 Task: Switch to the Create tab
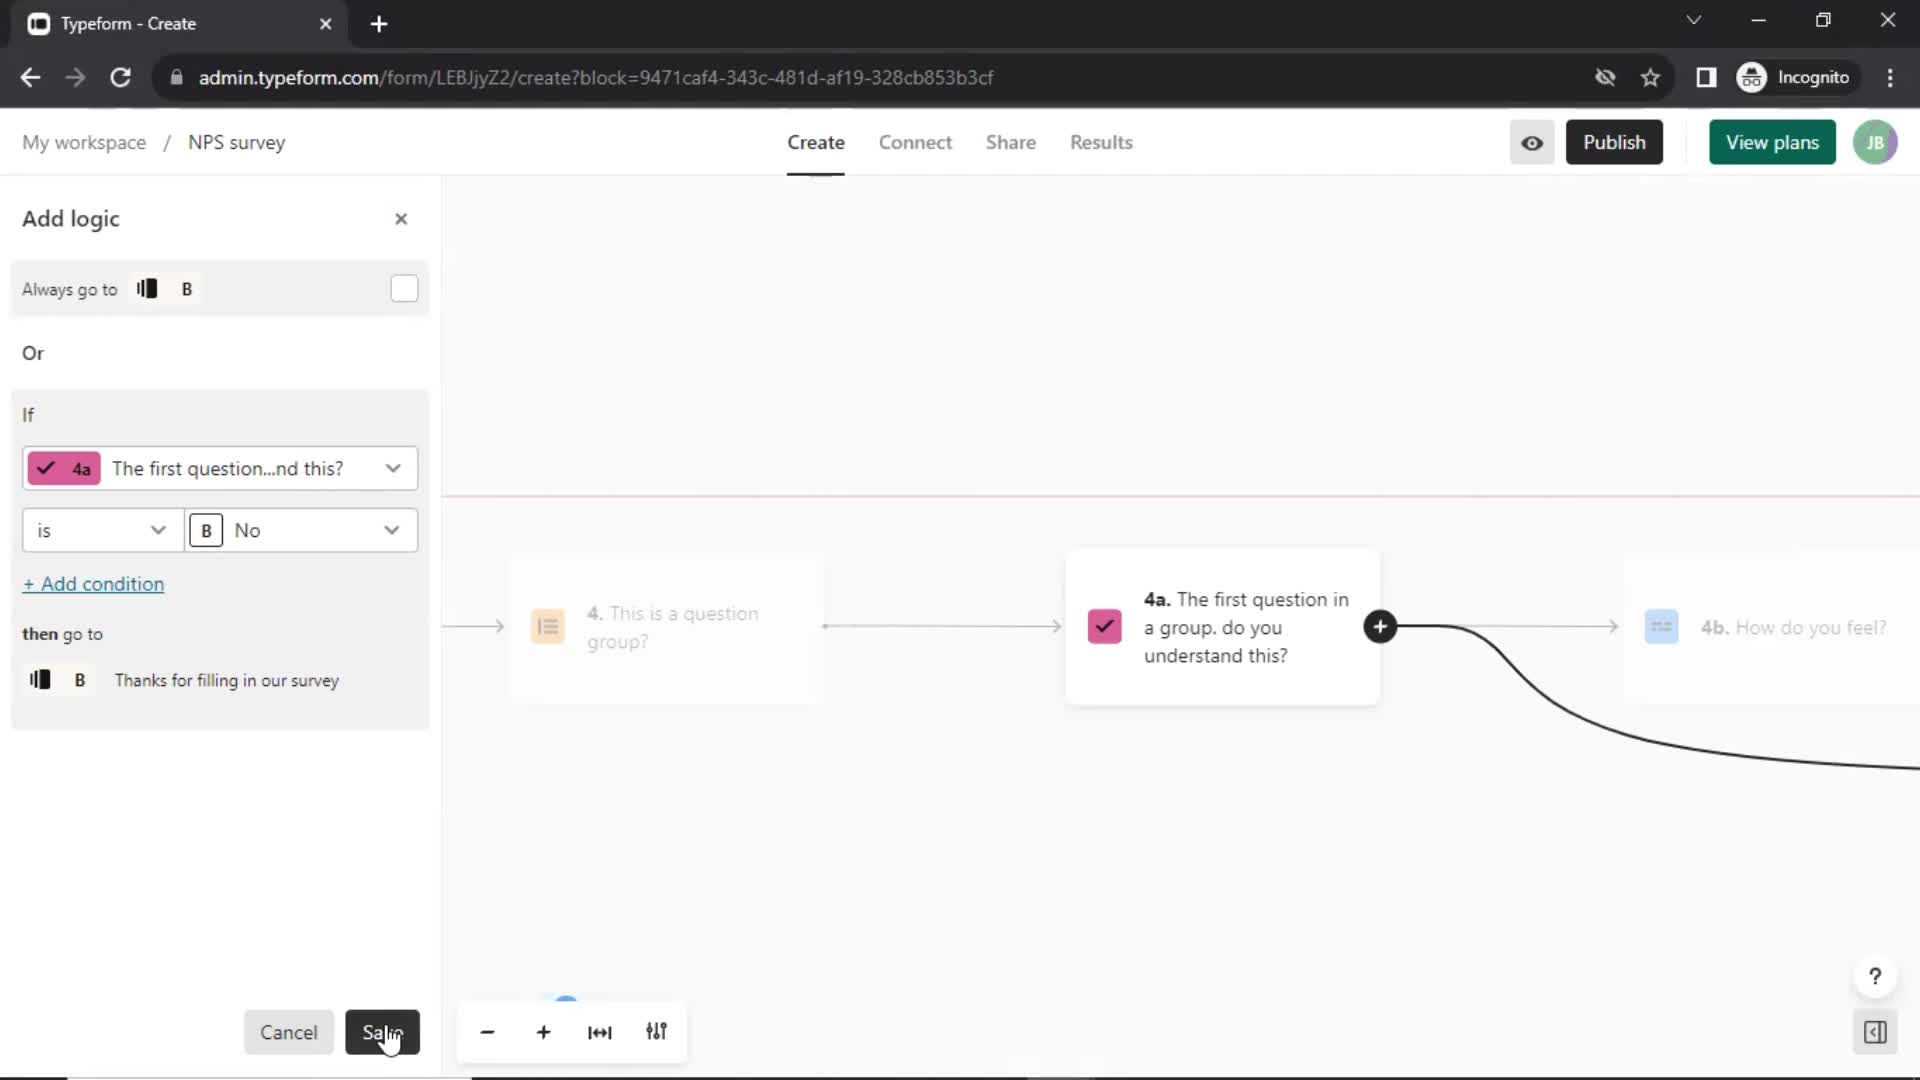point(815,143)
